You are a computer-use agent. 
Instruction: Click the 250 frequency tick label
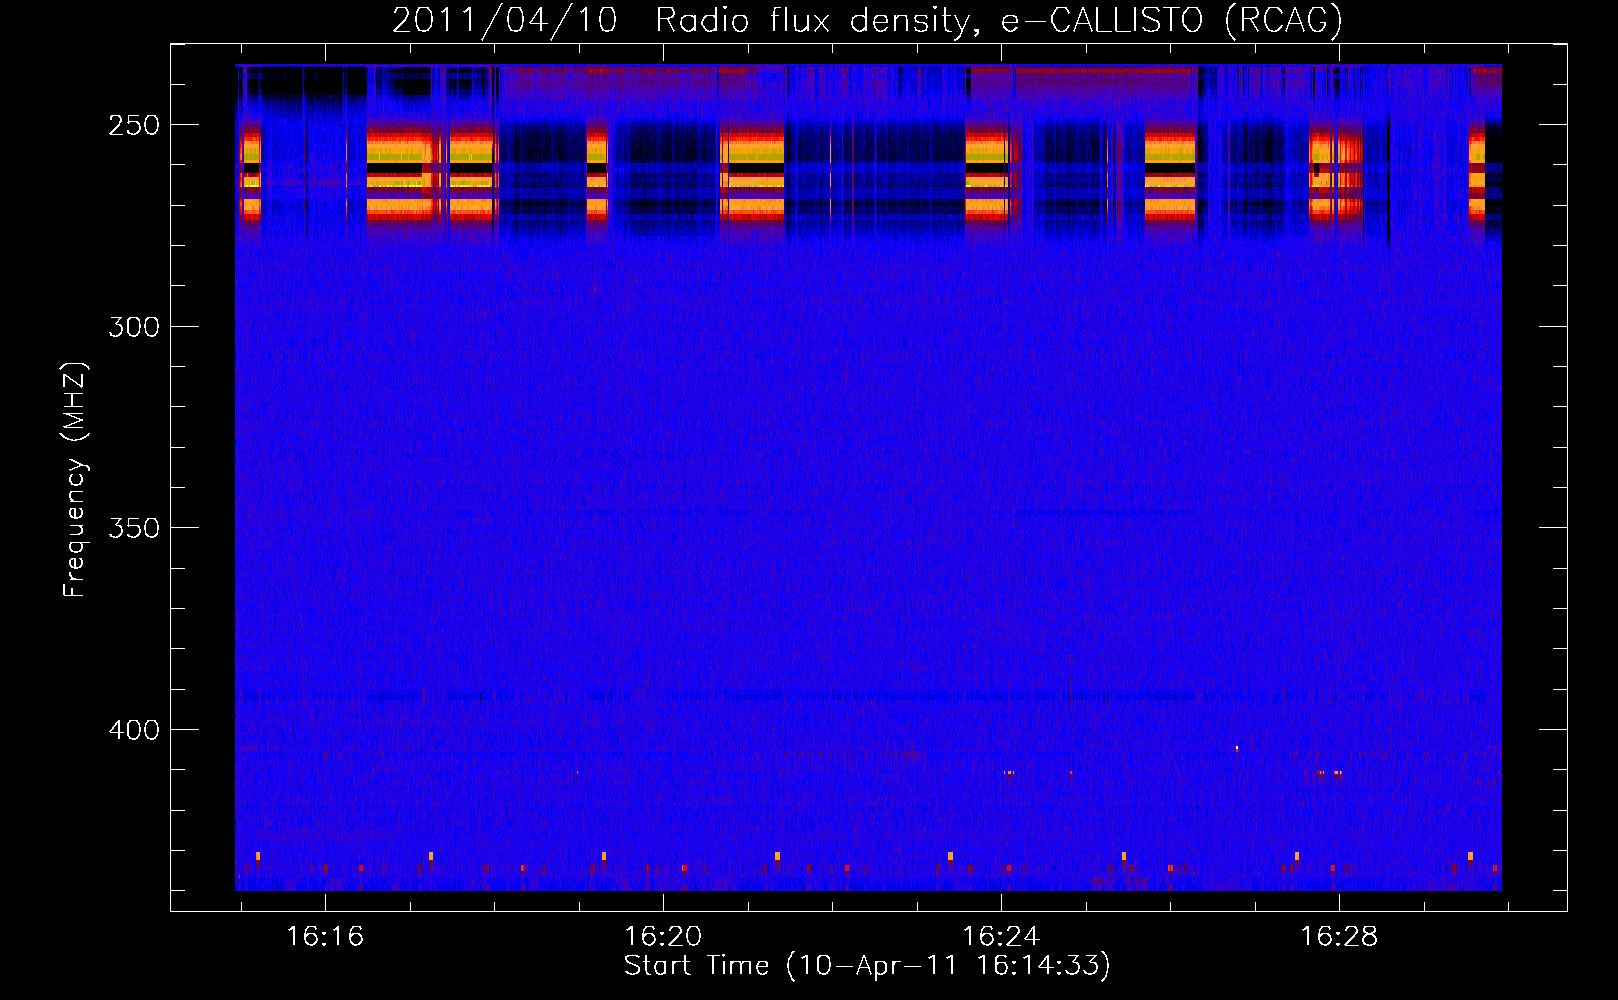pos(134,126)
